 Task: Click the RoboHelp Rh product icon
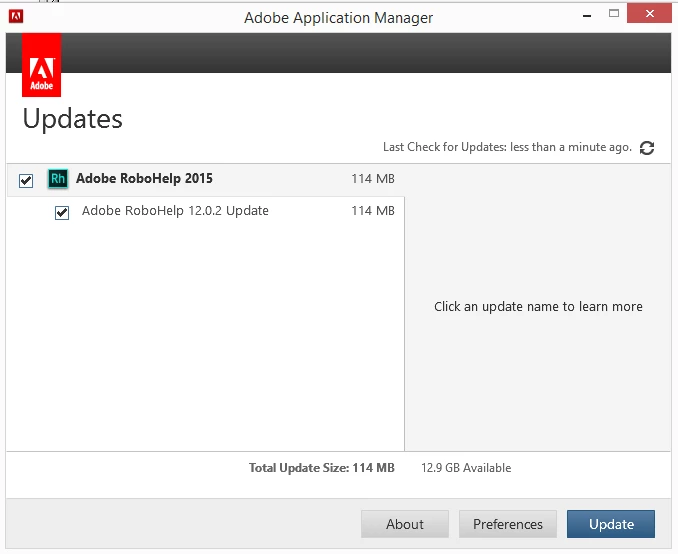click(x=58, y=179)
